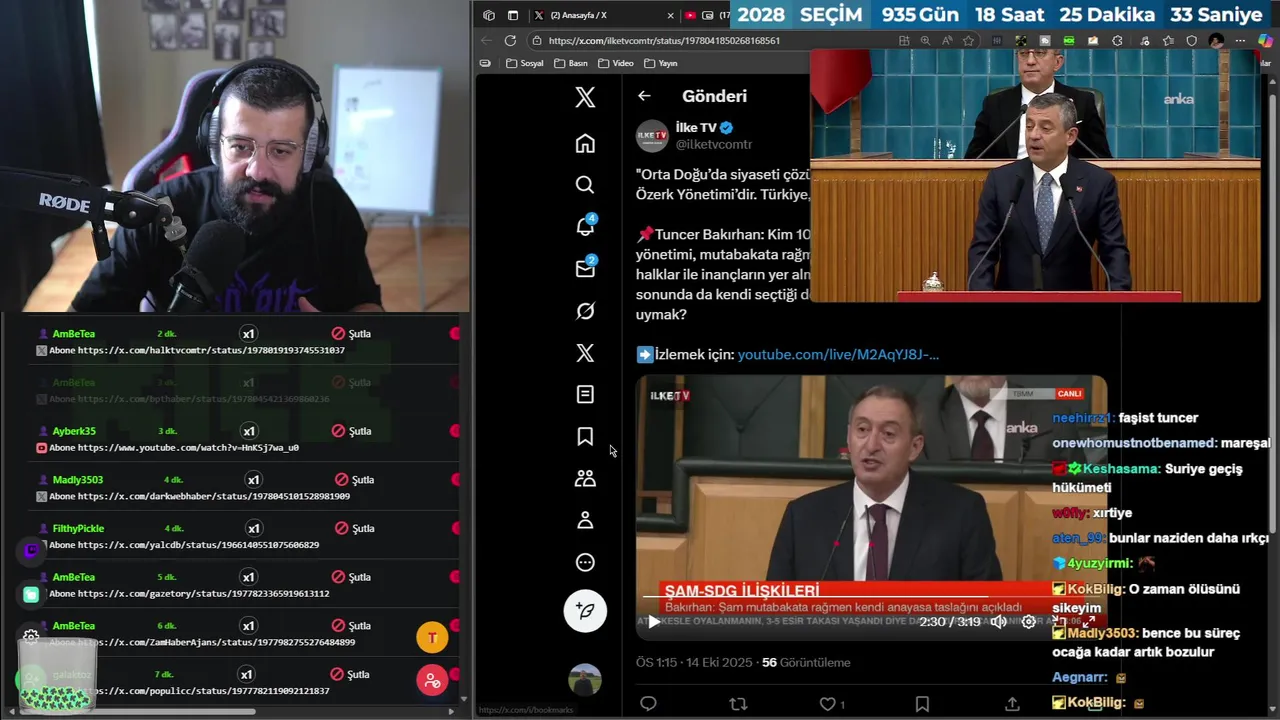Open the X search (magnifier) icon

(x=585, y=185)
